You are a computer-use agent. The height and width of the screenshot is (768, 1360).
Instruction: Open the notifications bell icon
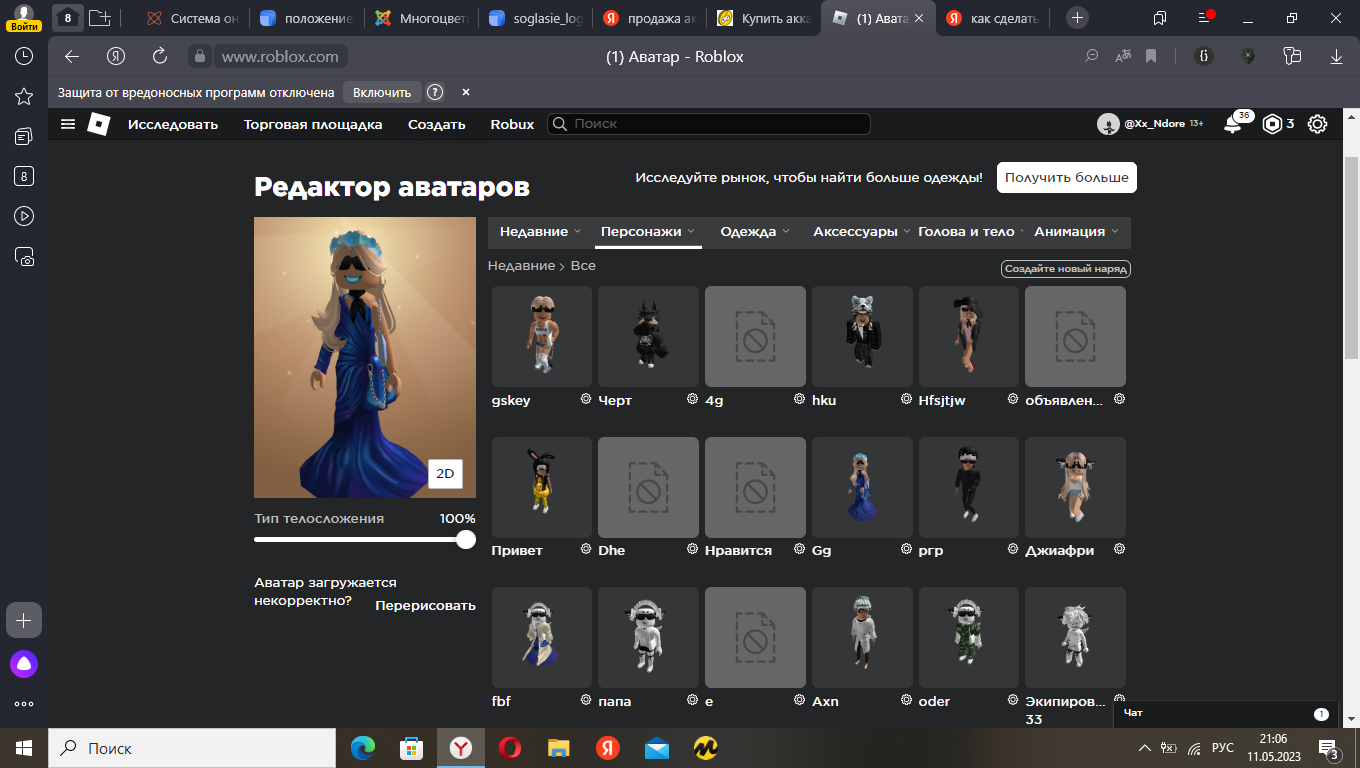click(1232, 125)
